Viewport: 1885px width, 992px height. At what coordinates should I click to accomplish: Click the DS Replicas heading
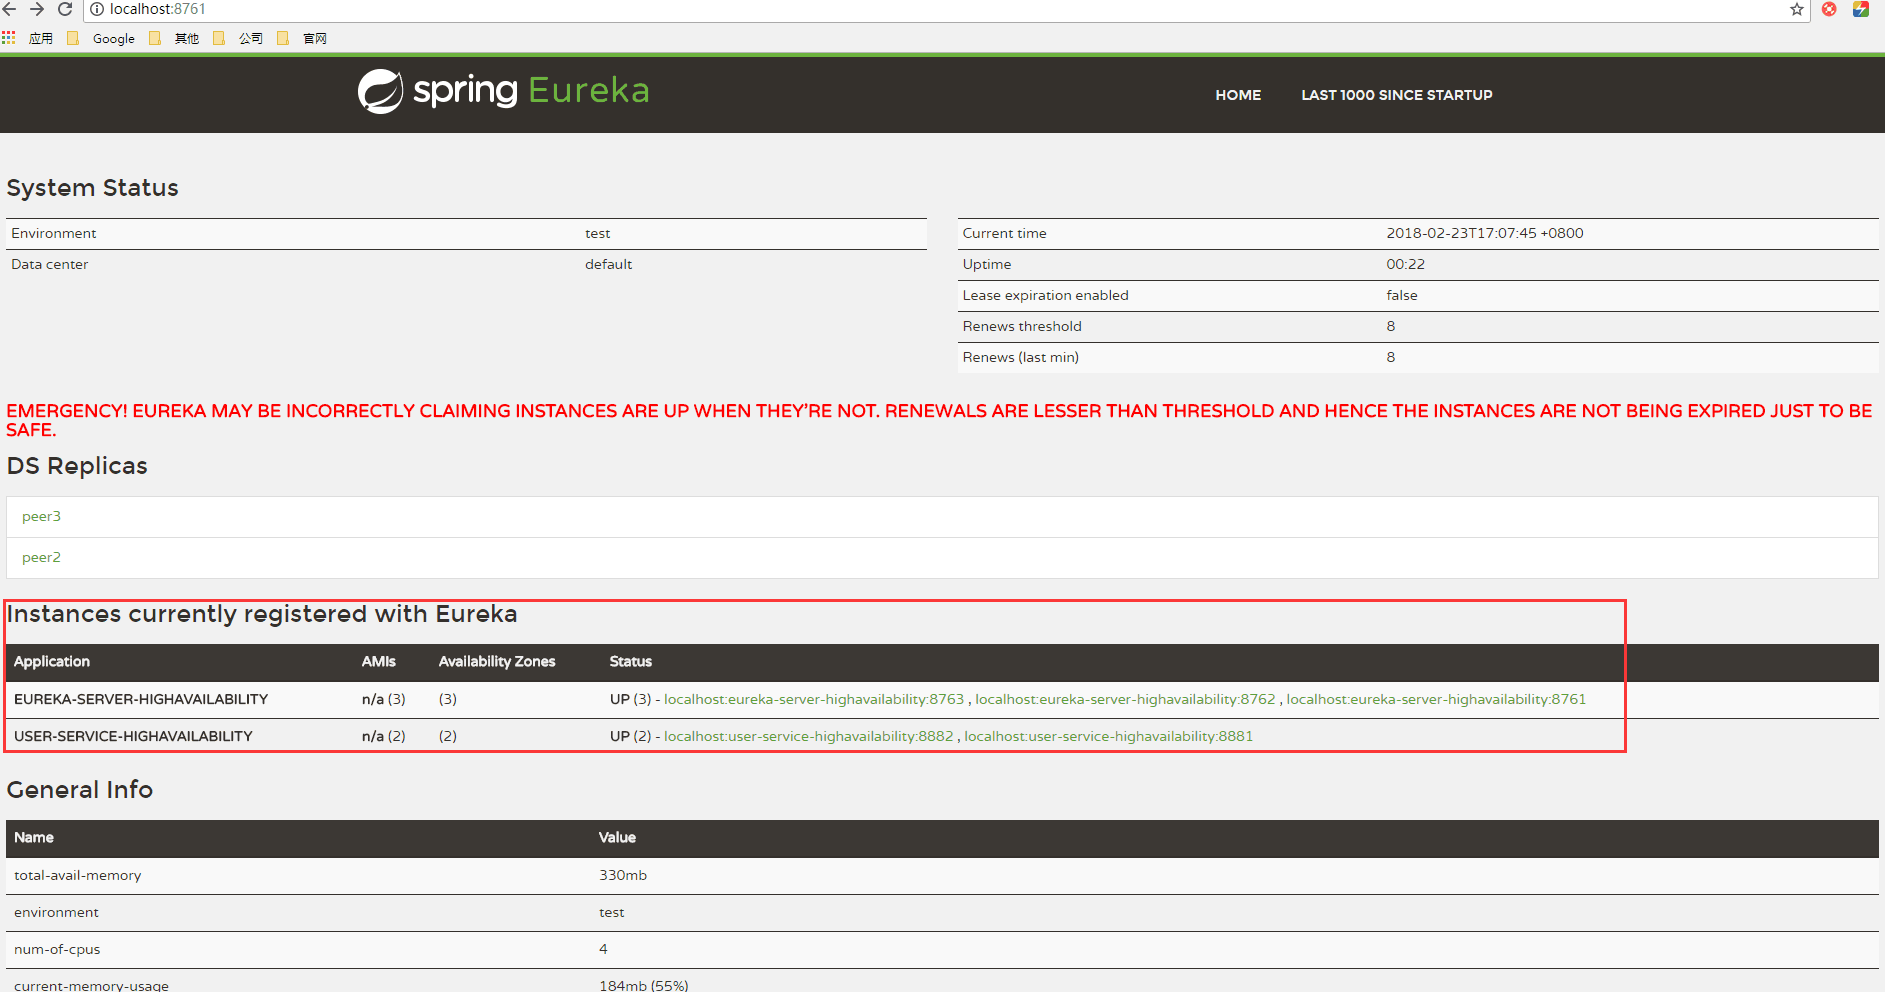point(77,466)
